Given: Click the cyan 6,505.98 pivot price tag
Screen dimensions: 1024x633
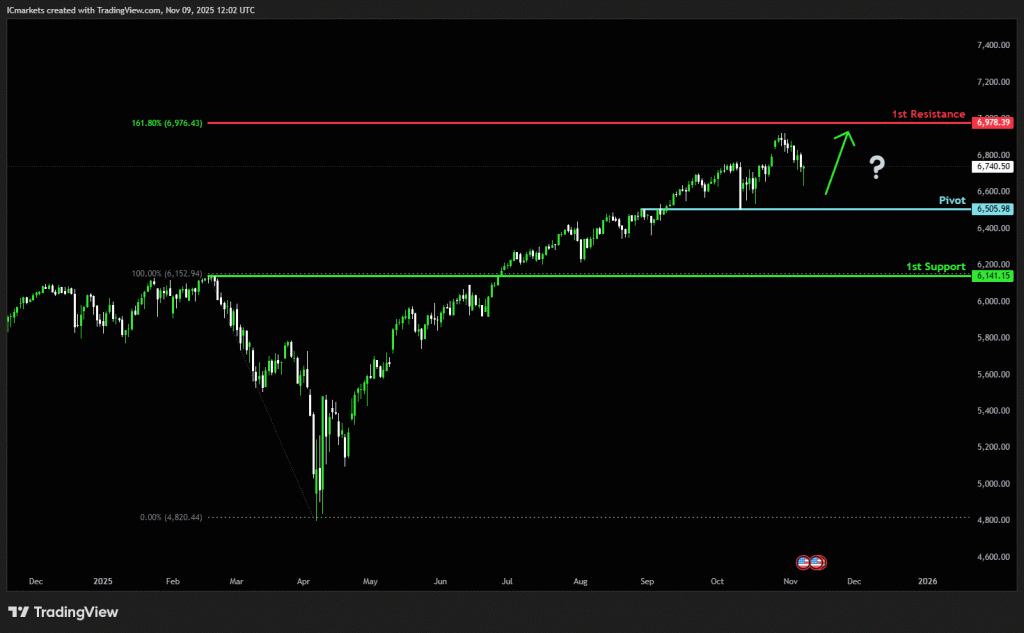Looking at the screenshot, I should click(x=992, y=209).
